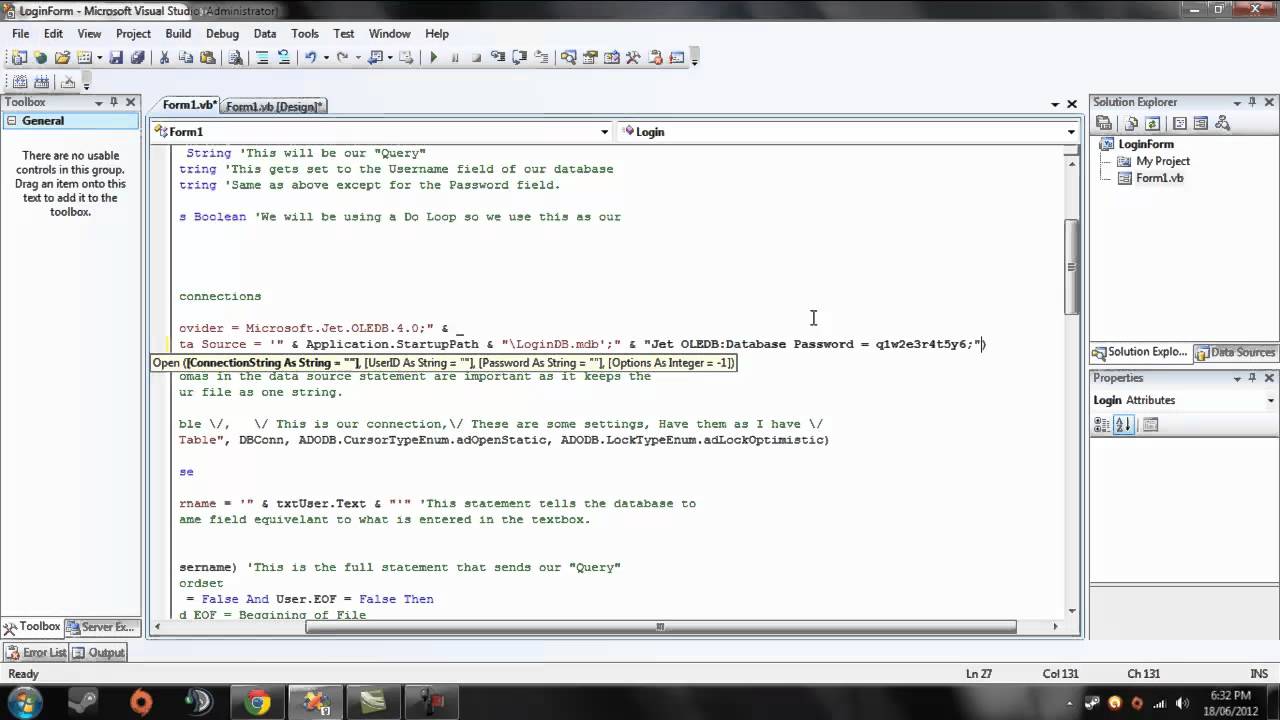Open the Form1 class dropdown
This screenshot has height=720, width=1280.
[x=604, y=132]
